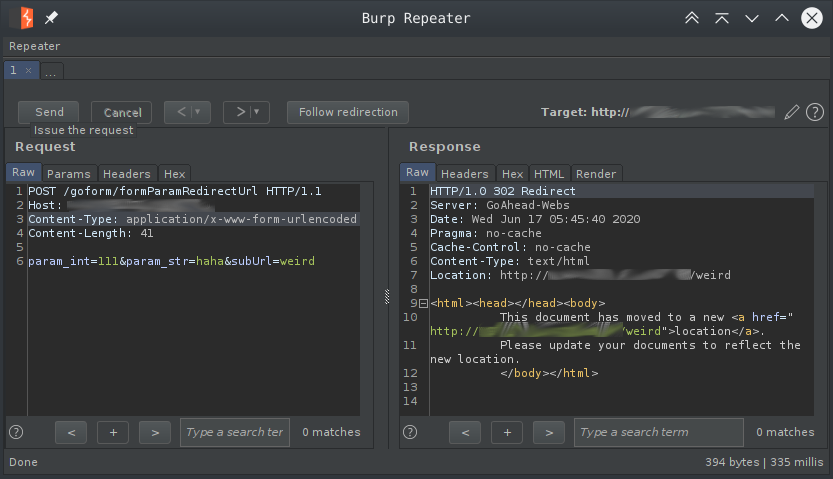Screen dimensions: 833x479
Task: Open the Repeater menu
Action: (34, 46)
